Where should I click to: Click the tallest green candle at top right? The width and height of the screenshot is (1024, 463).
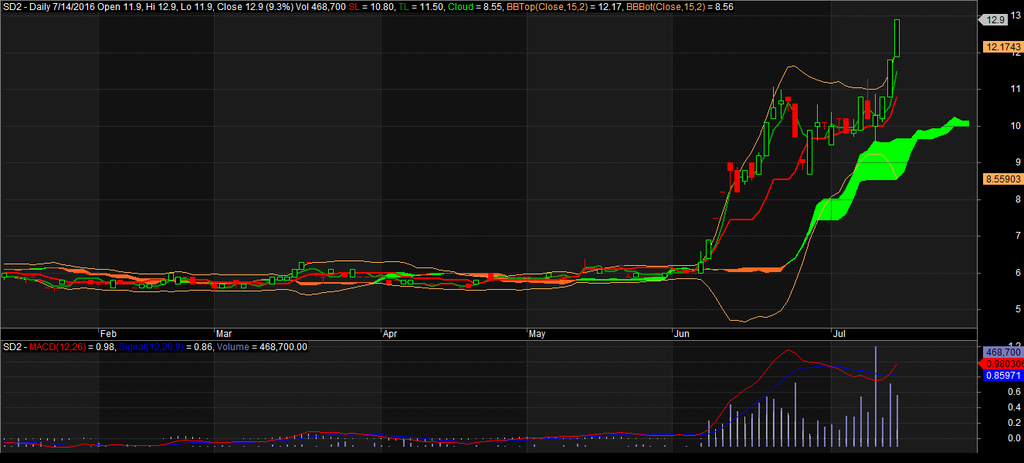tap(898, 38)
